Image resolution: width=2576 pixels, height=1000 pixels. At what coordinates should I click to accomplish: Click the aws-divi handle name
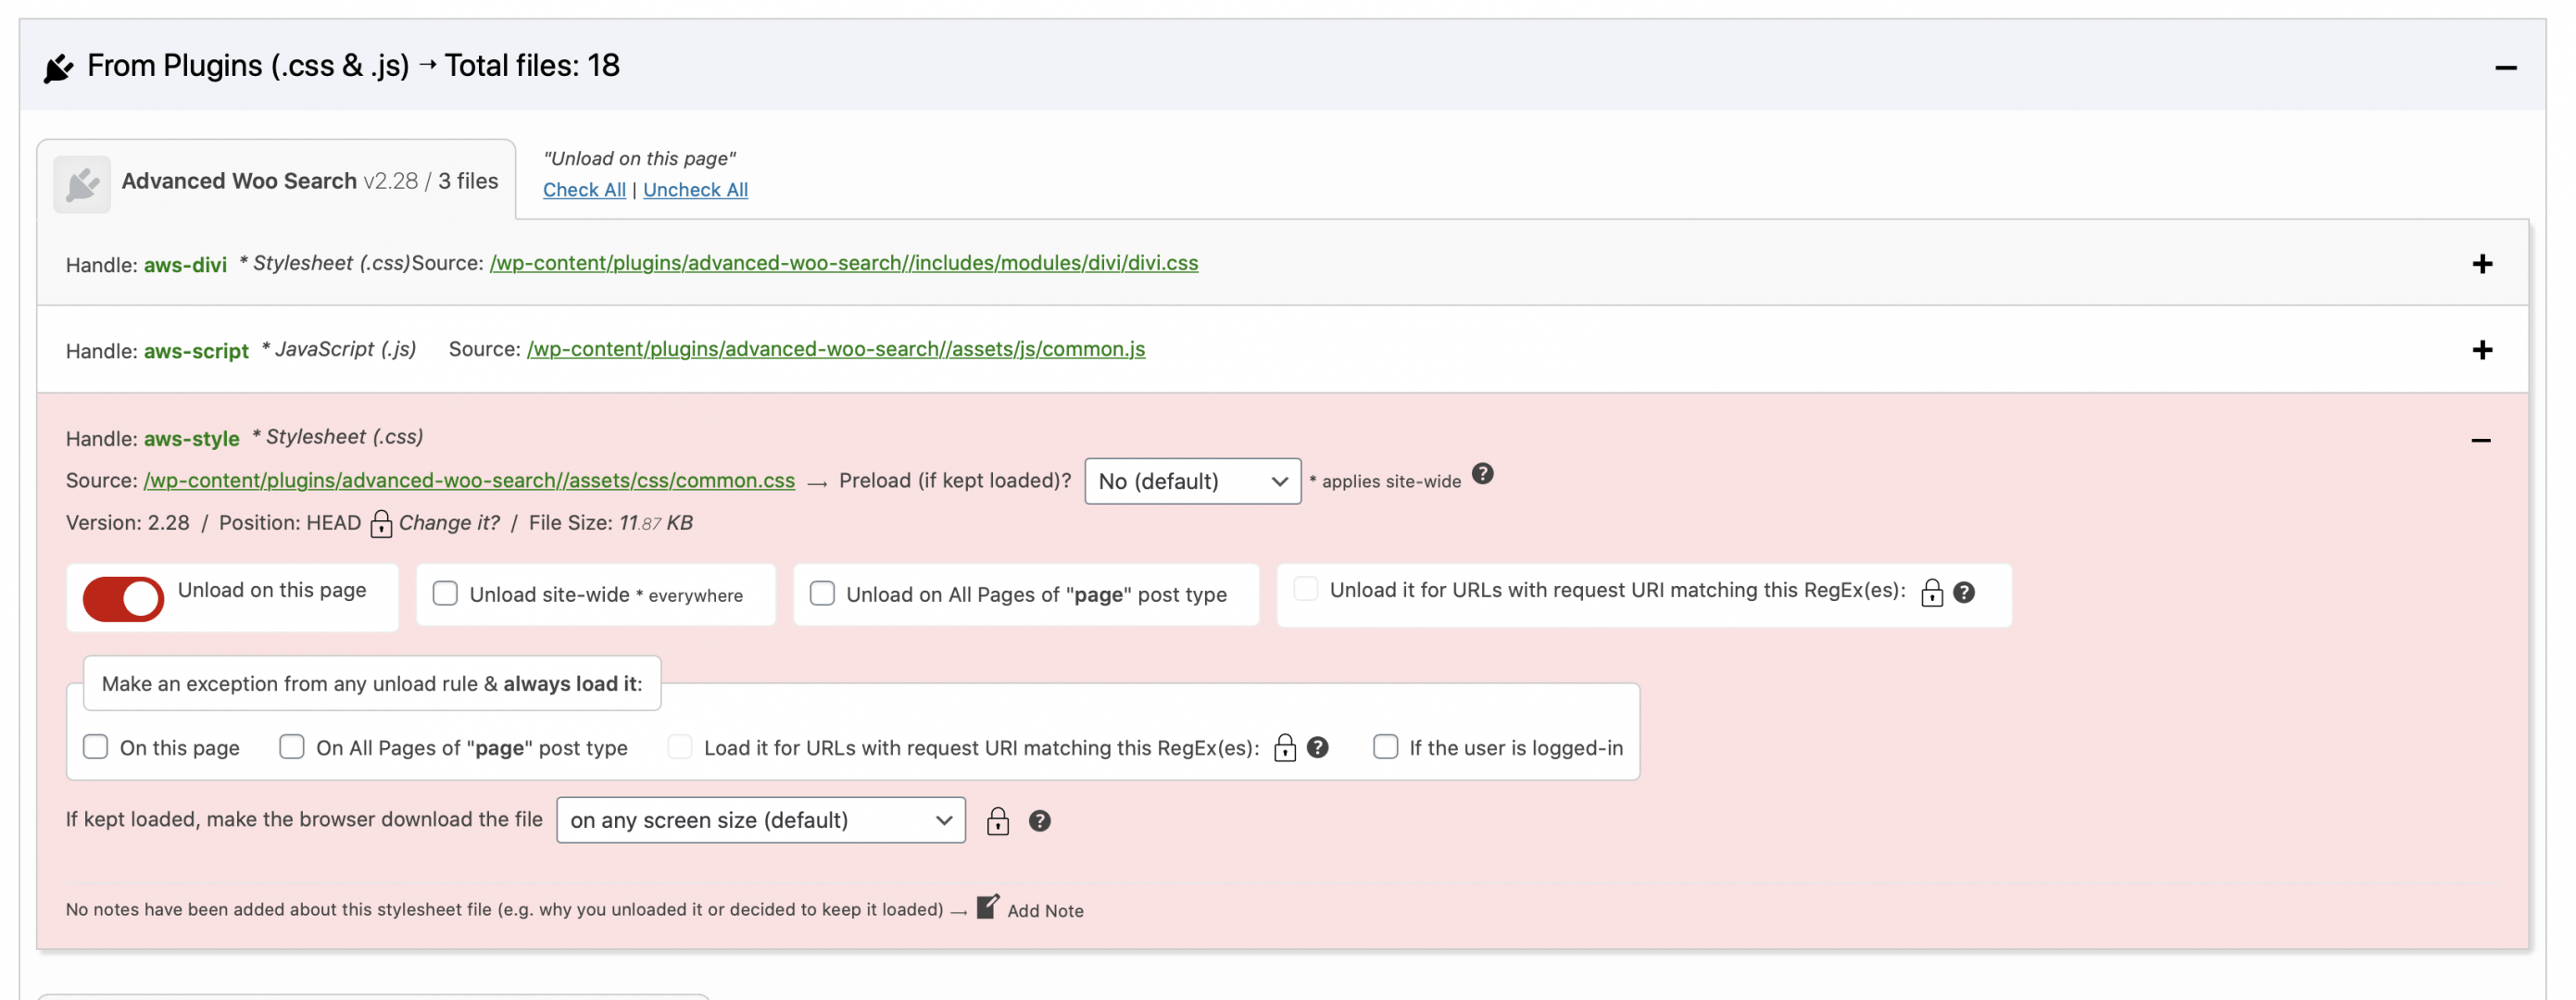point(185,265)
